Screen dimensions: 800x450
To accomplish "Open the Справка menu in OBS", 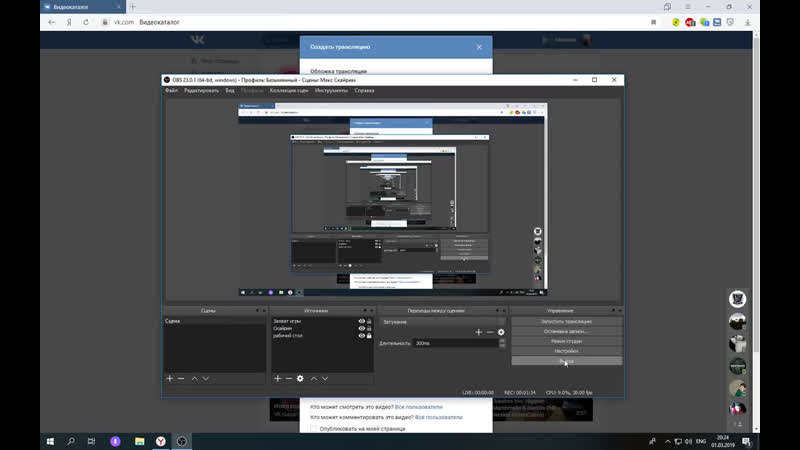I will [364, 90].
